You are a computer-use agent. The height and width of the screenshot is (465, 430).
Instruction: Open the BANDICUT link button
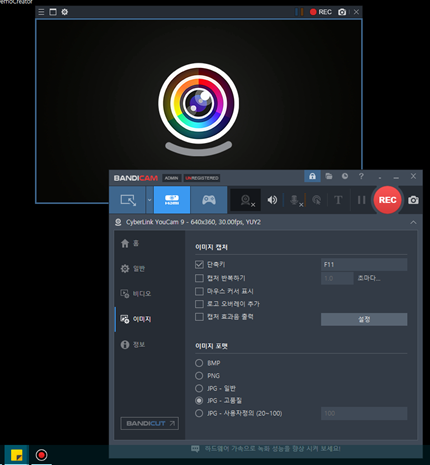click(149, 423)
